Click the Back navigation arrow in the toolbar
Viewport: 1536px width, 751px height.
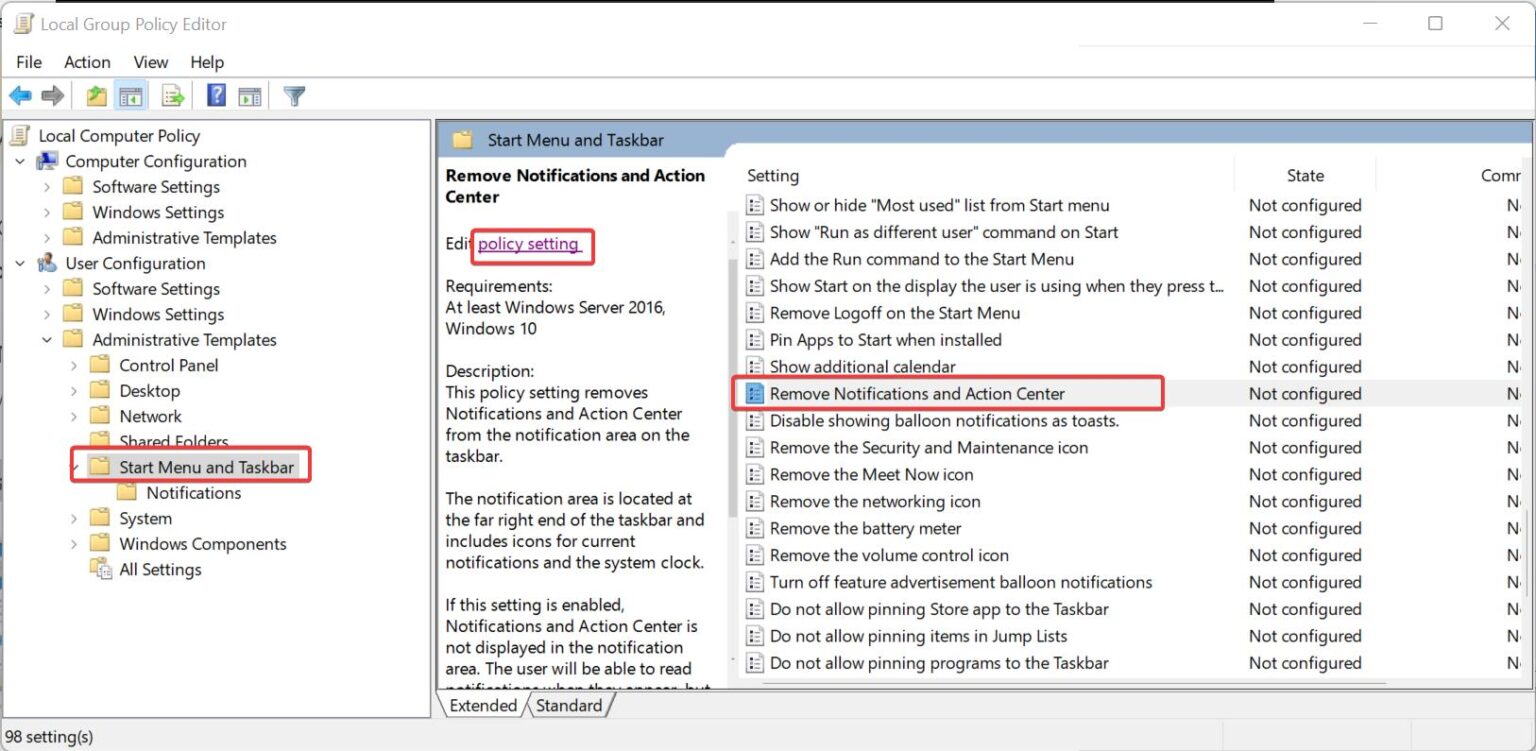(20, 95)
